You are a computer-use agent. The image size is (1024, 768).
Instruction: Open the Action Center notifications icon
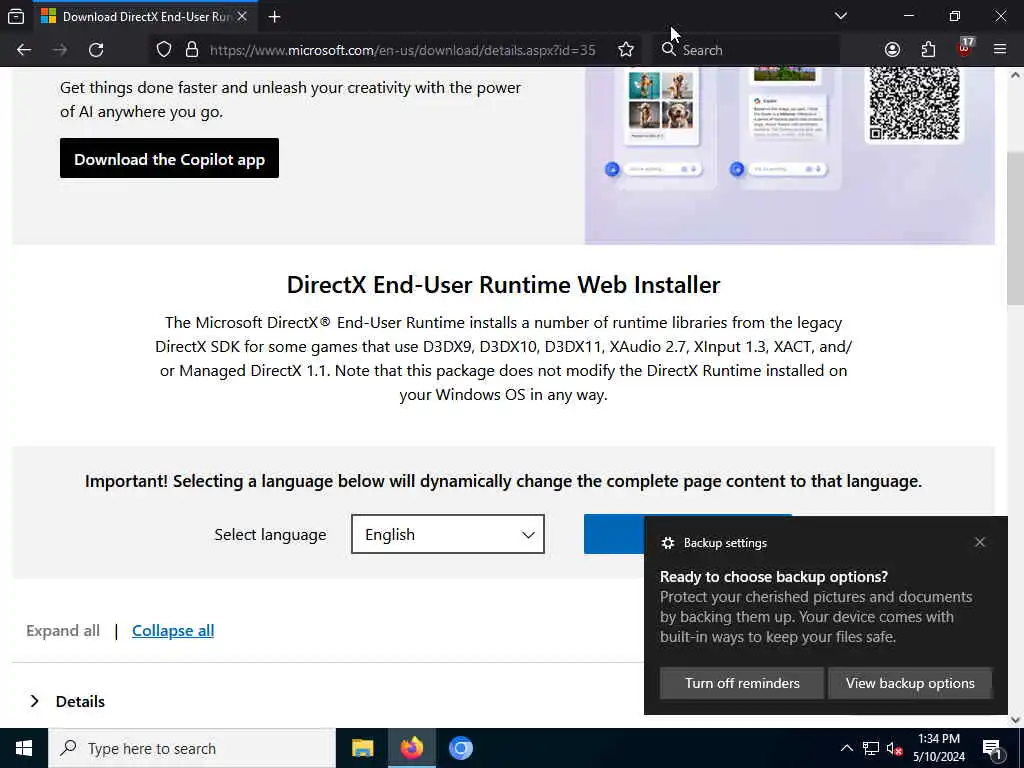coord(992,748)
